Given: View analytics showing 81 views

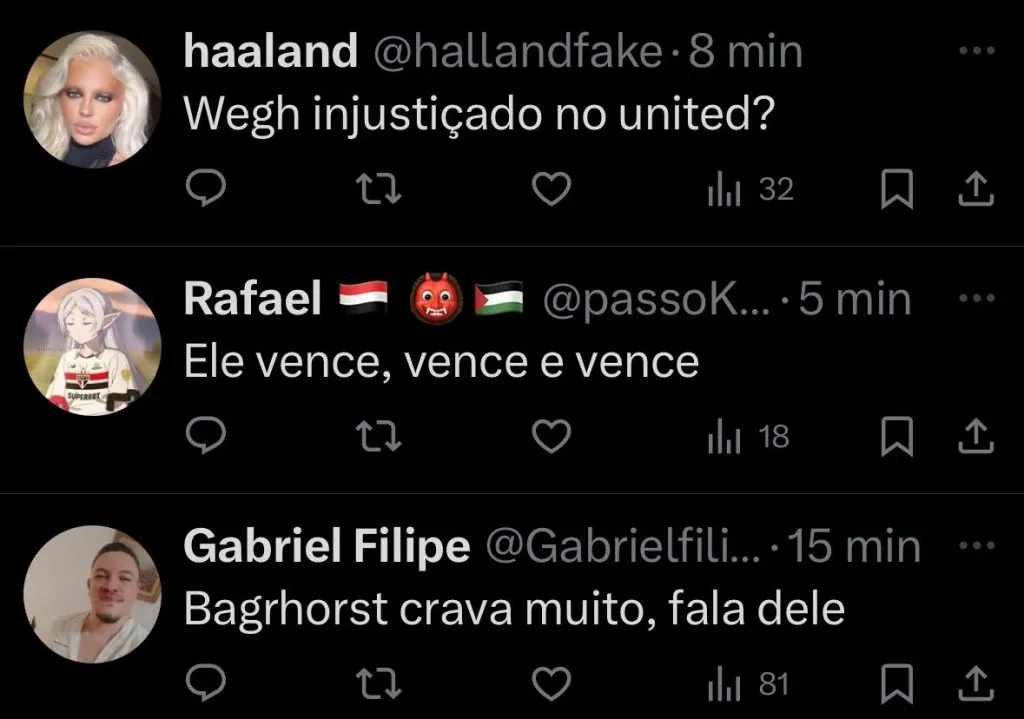Looking at the screenshot, I should (748, 684).
